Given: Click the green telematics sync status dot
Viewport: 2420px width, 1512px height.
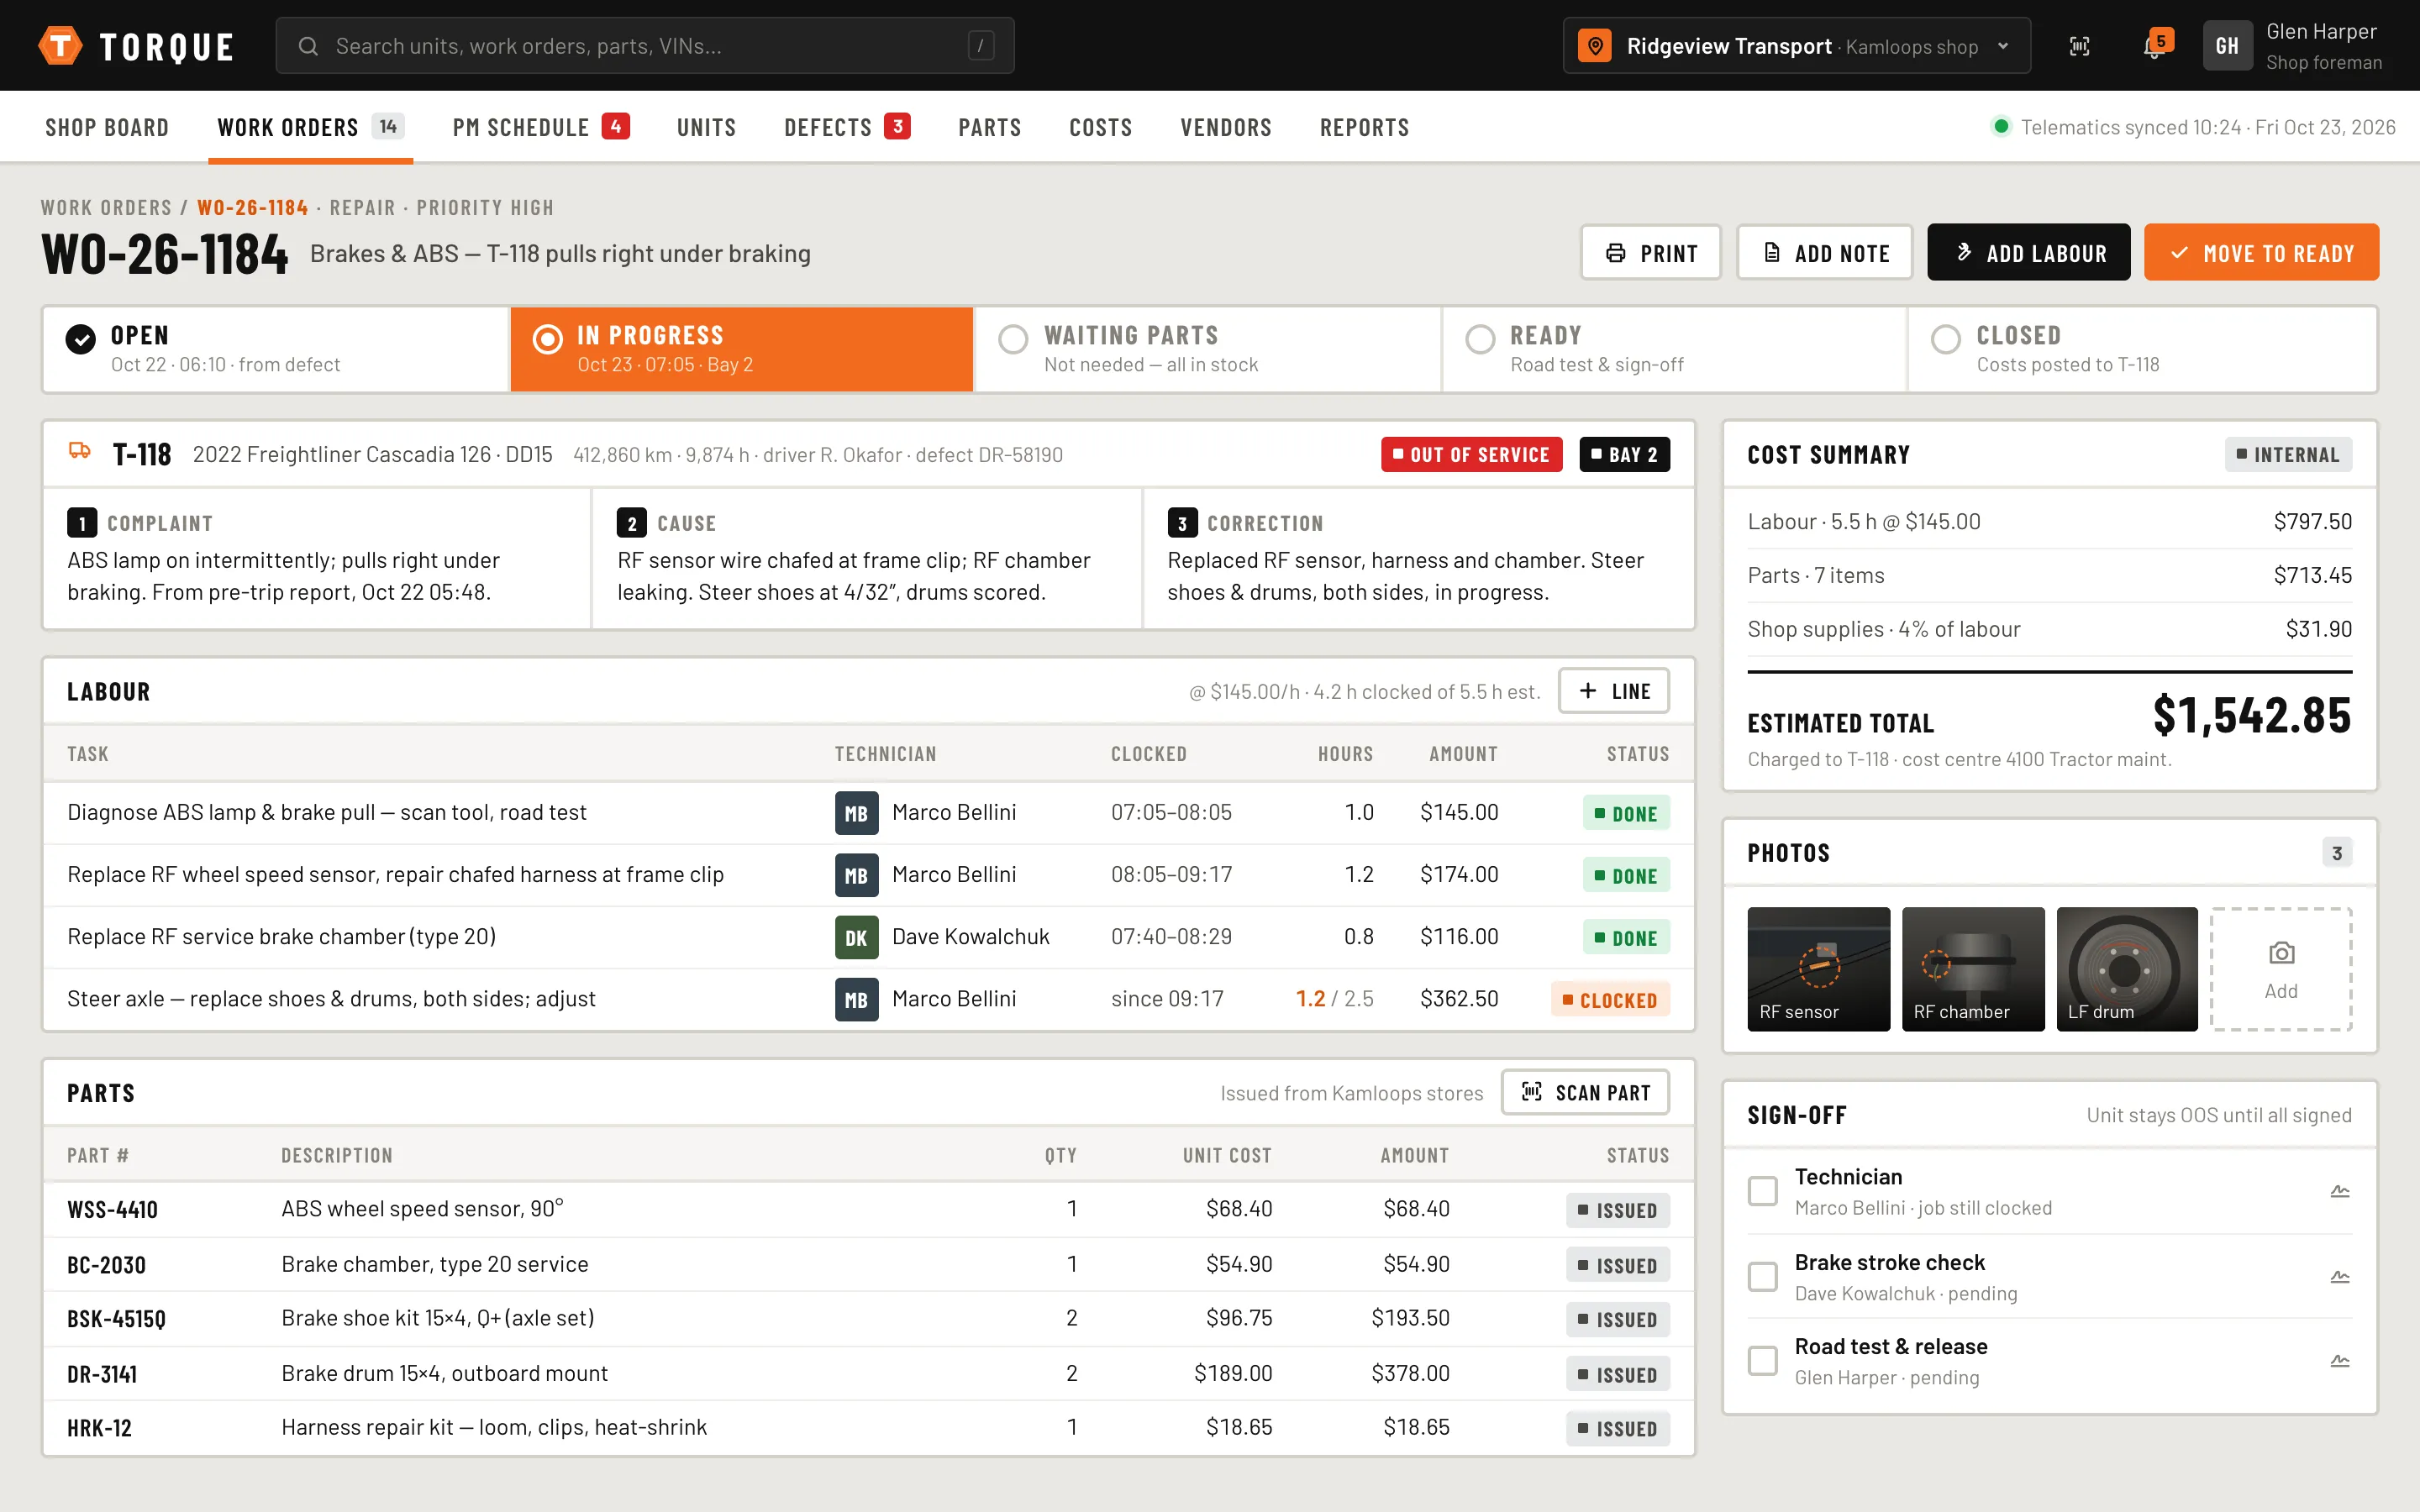Looking at the screenshot, I should tap(2000, 127).
